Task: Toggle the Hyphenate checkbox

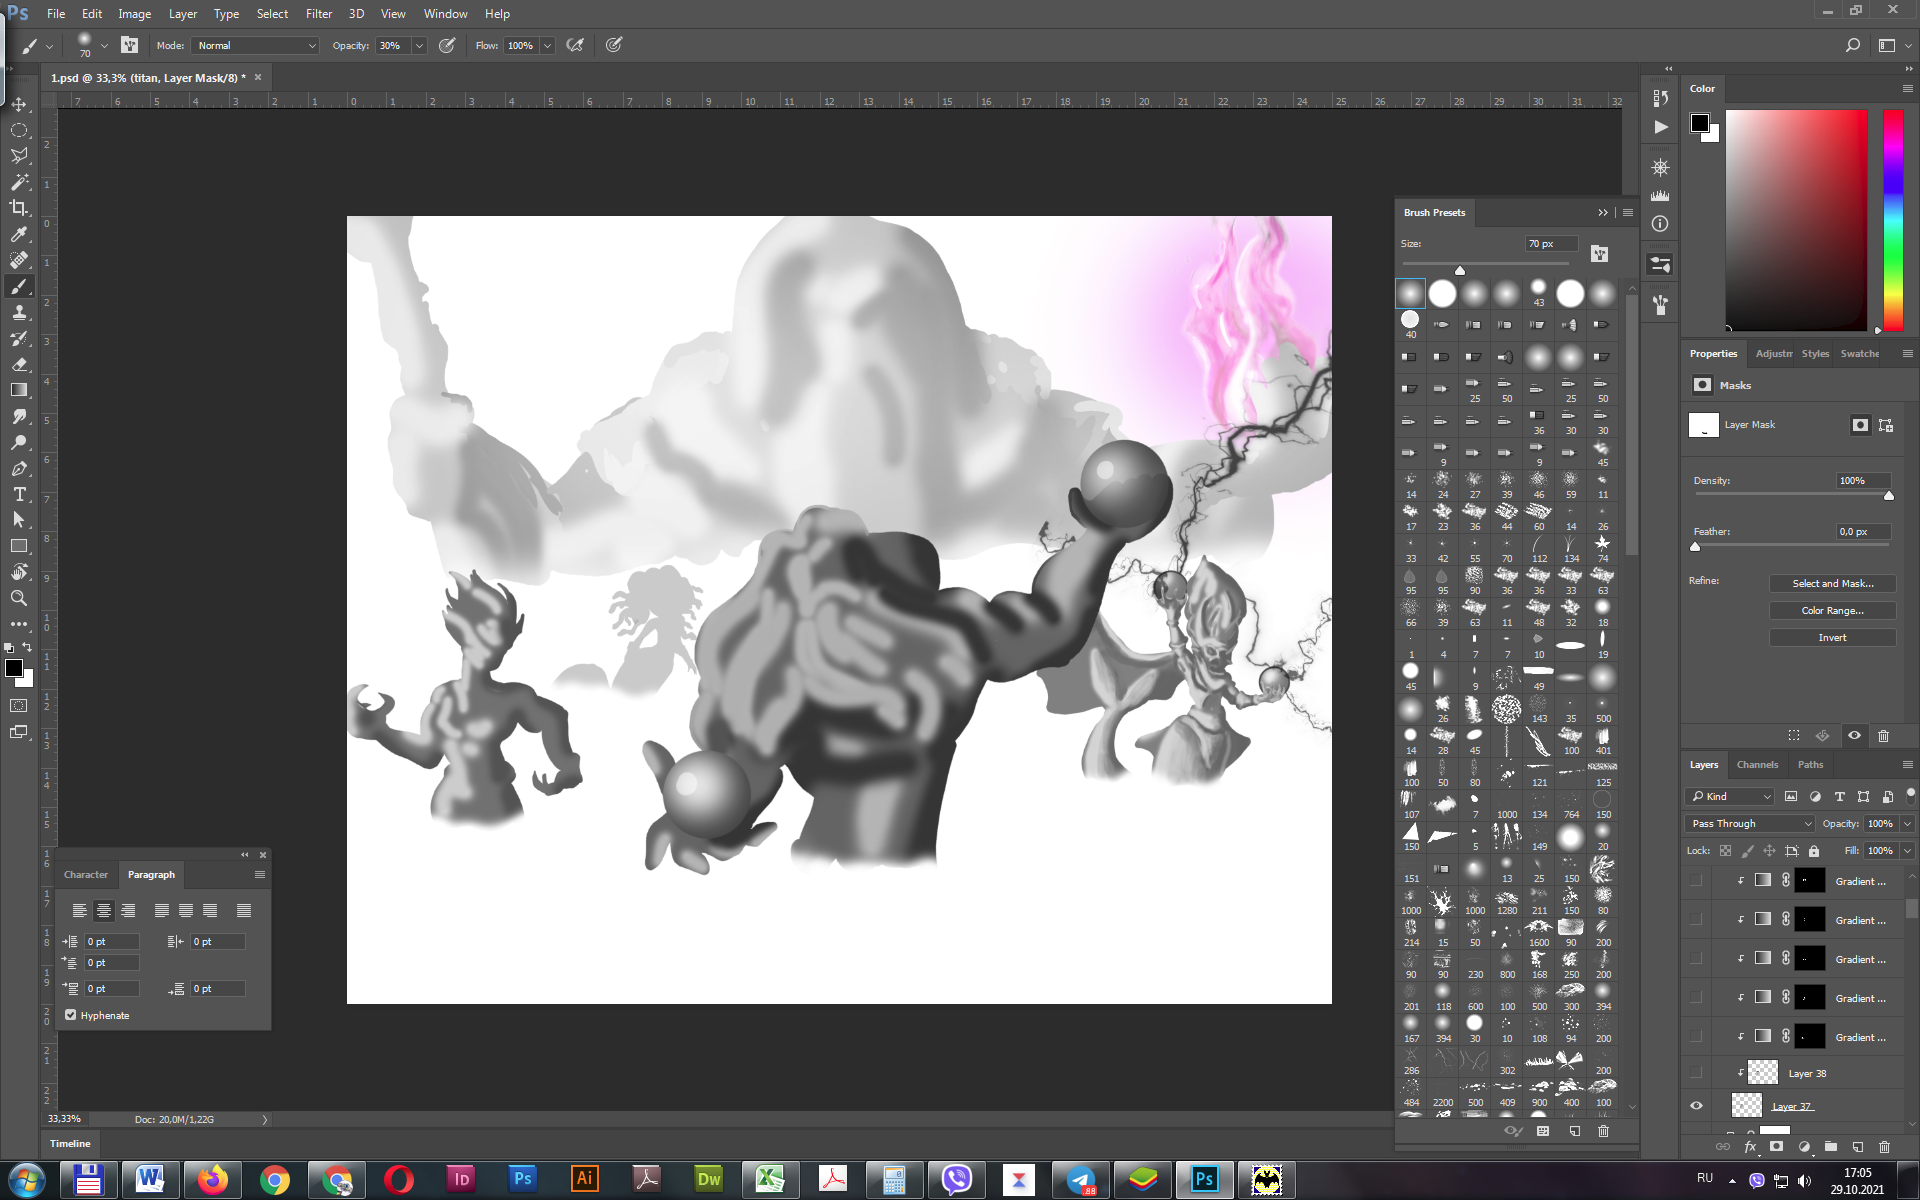Action: (71, 1015)
